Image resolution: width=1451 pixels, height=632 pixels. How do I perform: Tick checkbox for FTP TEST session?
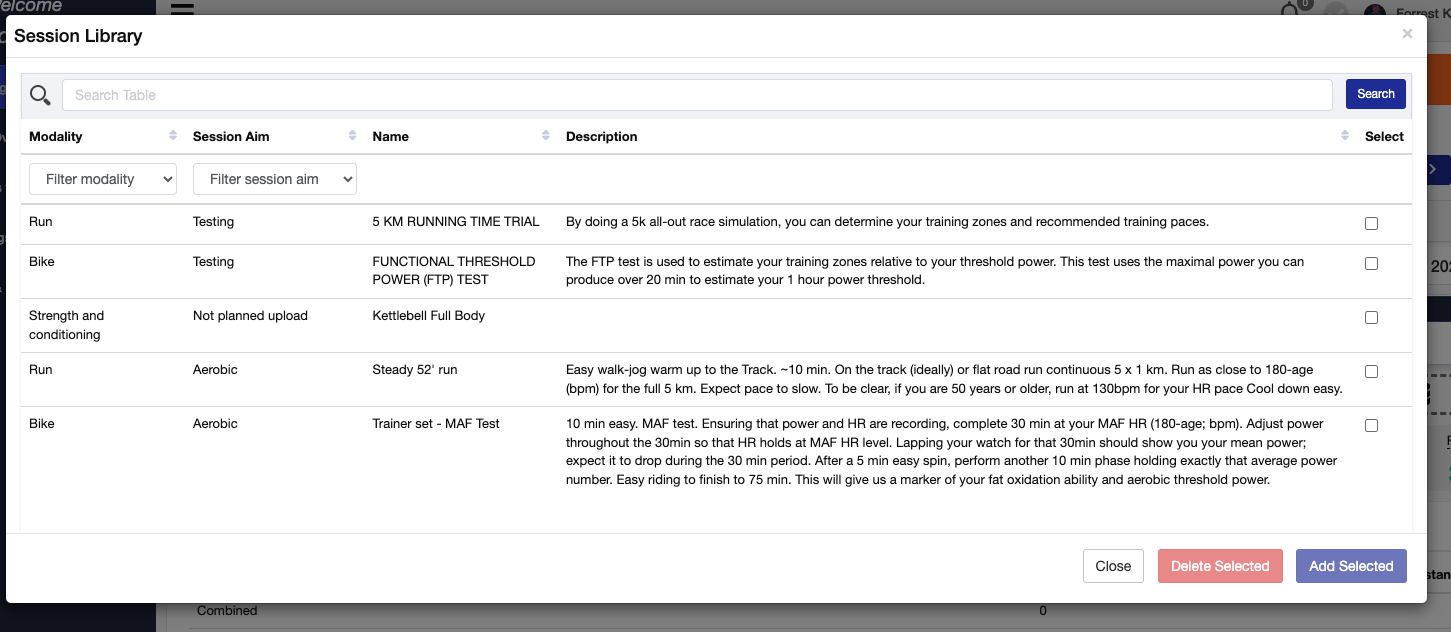pyautogui.click(x=1371, y=263)
